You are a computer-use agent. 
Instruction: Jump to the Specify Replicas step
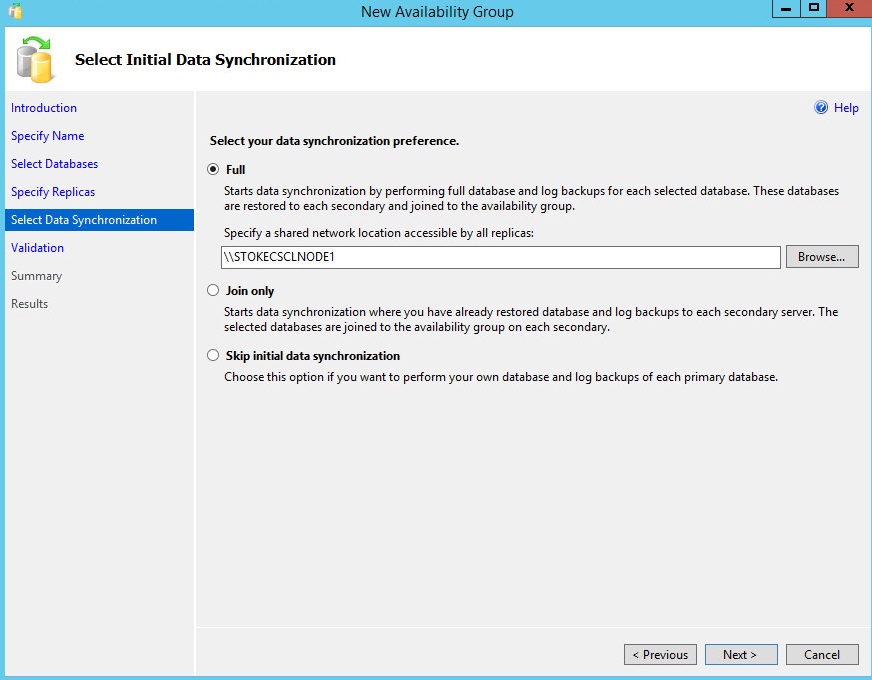[x=53, y=192]
